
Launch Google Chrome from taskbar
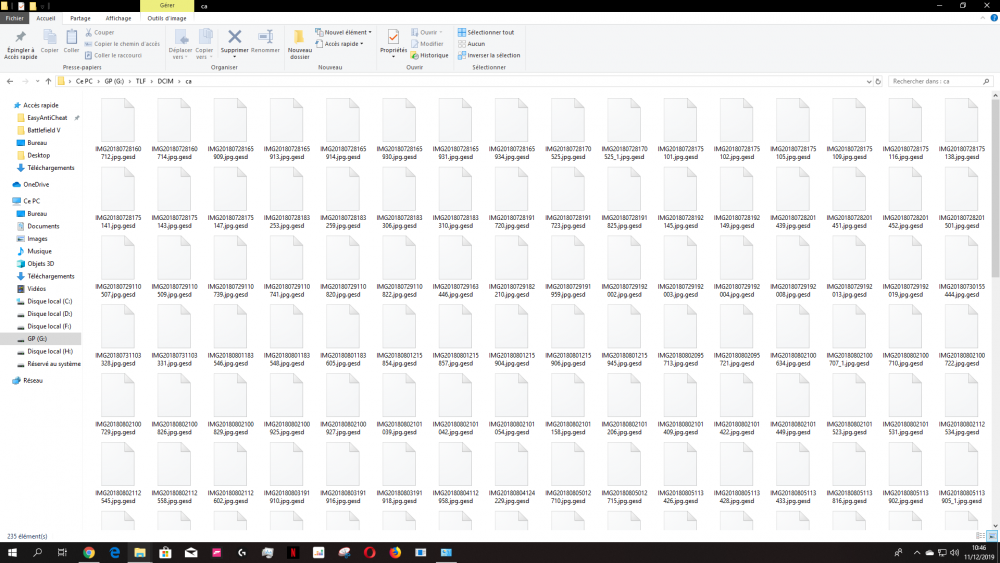[88, 552]
